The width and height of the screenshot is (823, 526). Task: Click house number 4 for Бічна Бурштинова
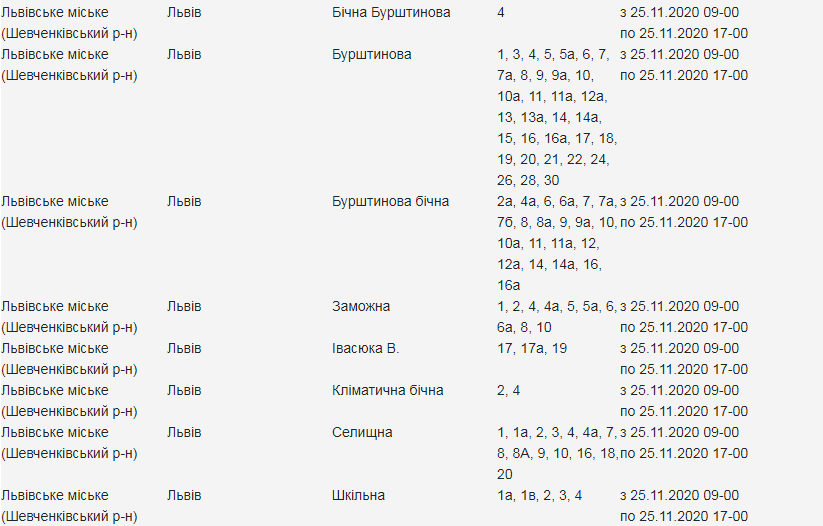[x=501, y=13]
